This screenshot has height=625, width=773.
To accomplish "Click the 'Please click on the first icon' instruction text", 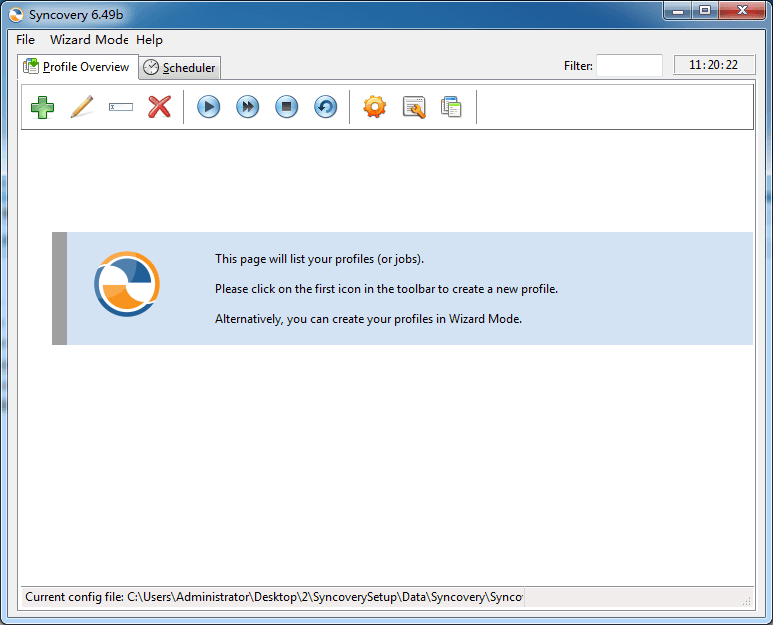I will pyautogui.click(x=386, y=289).
